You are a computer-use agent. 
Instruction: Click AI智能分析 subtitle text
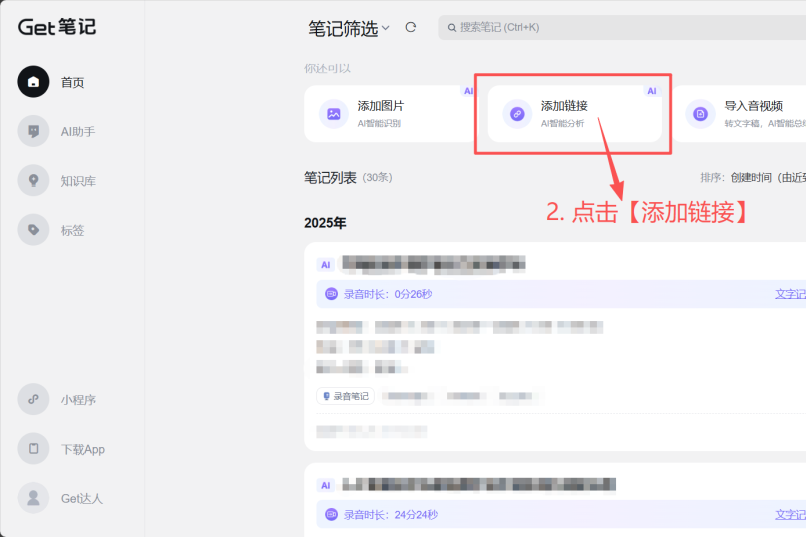562,123
